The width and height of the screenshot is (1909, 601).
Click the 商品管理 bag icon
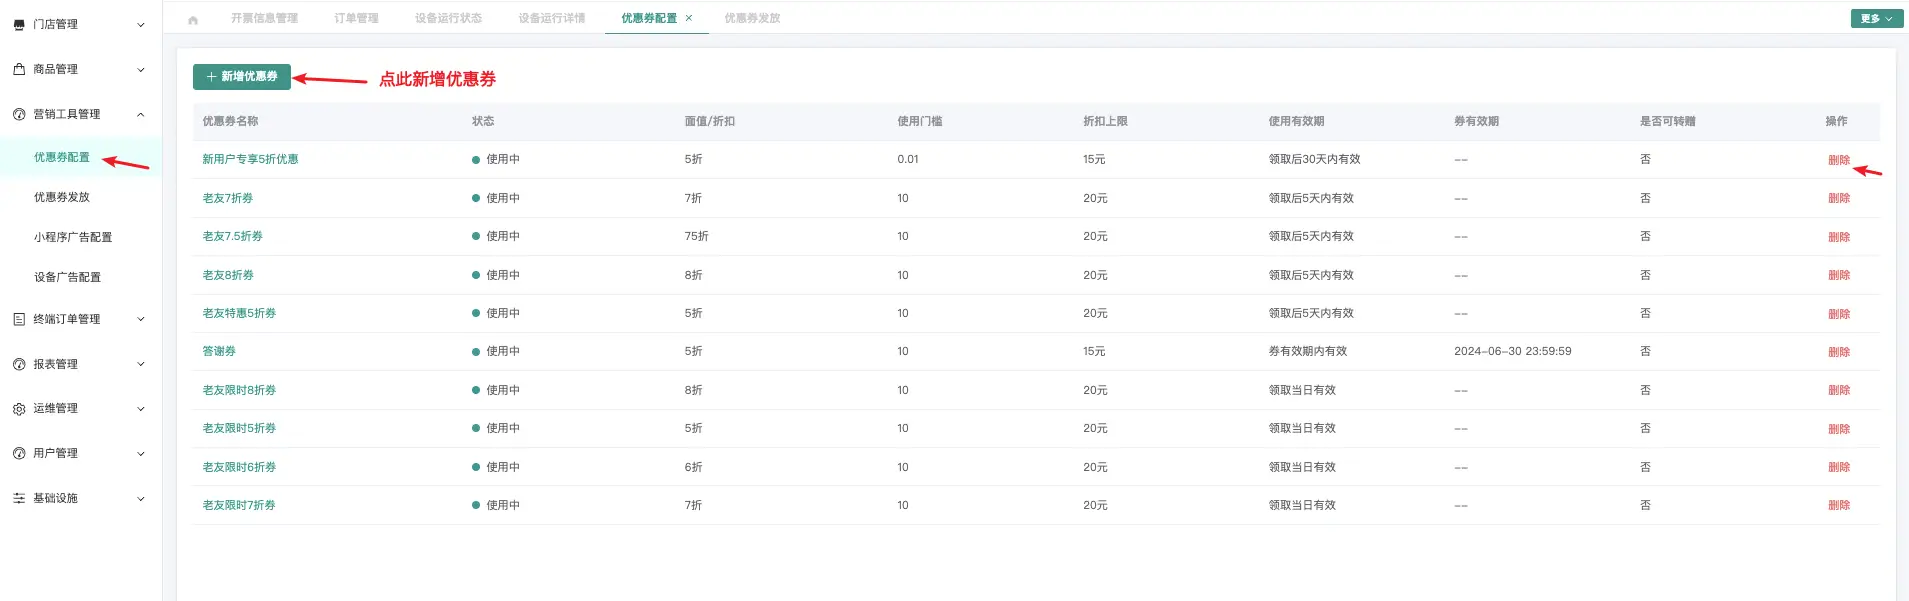(x=19, y=69)
